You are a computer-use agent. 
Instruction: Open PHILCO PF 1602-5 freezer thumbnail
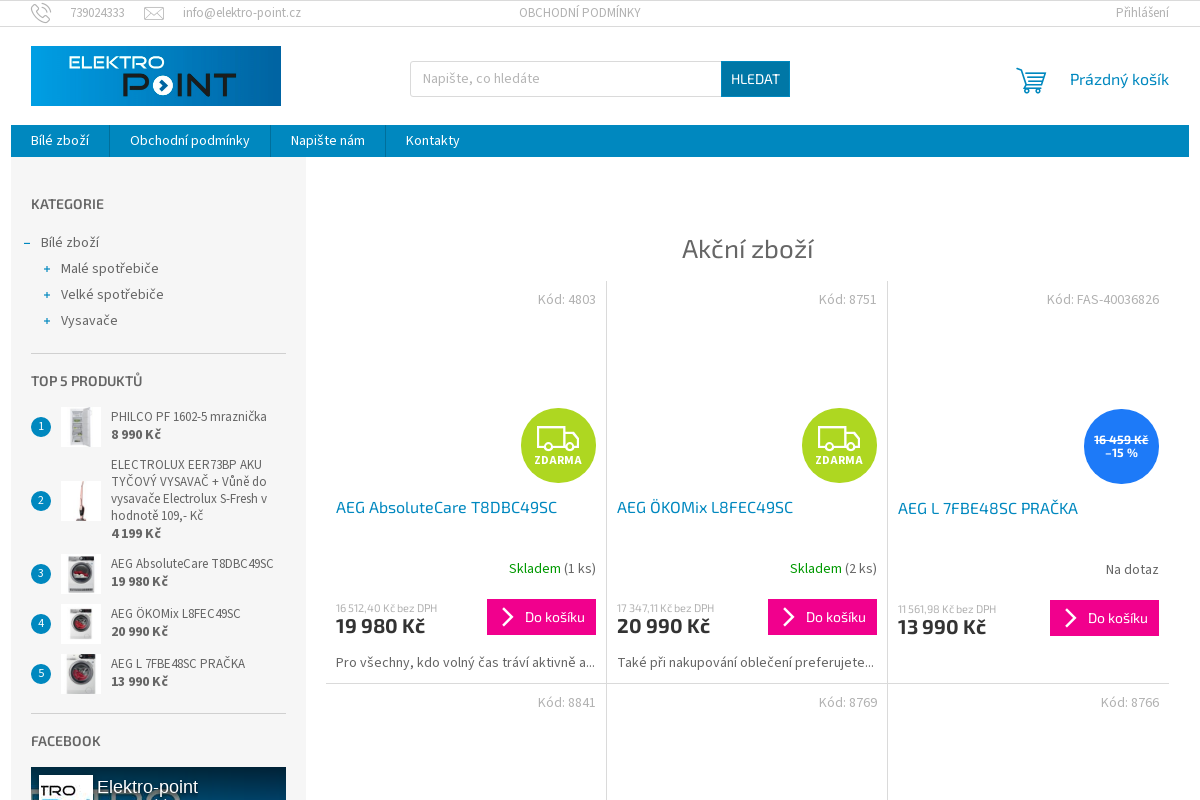coord(80,427)
